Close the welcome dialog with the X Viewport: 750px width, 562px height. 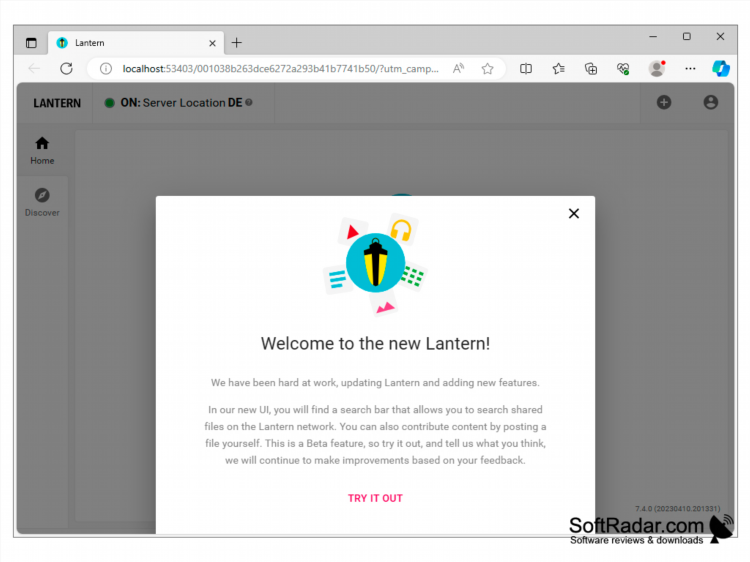[574, 213]
